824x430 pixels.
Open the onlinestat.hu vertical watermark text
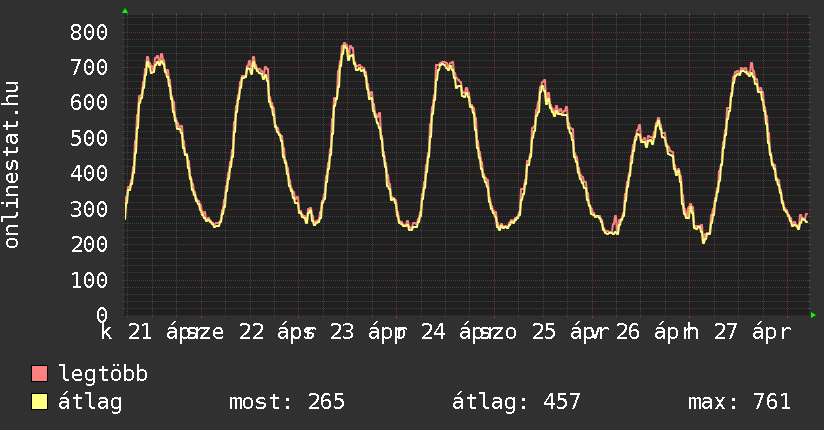click(x=13, y=165)
